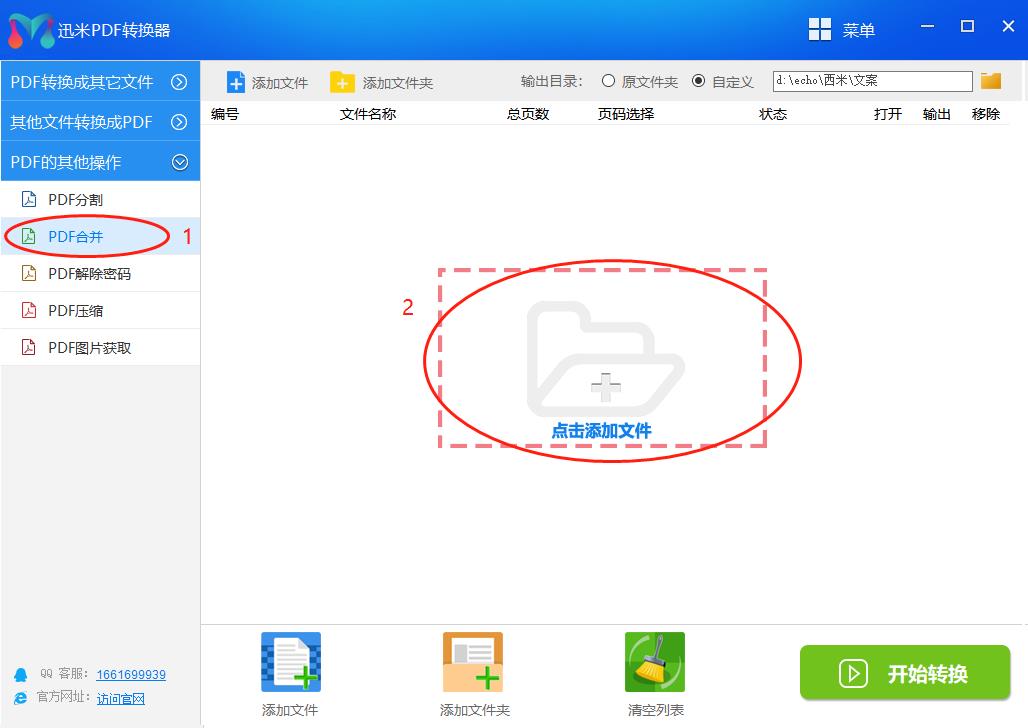1028x728 pixels.
Task: Click the 添加文件 toolbar icon
Action: pos(267,81)
